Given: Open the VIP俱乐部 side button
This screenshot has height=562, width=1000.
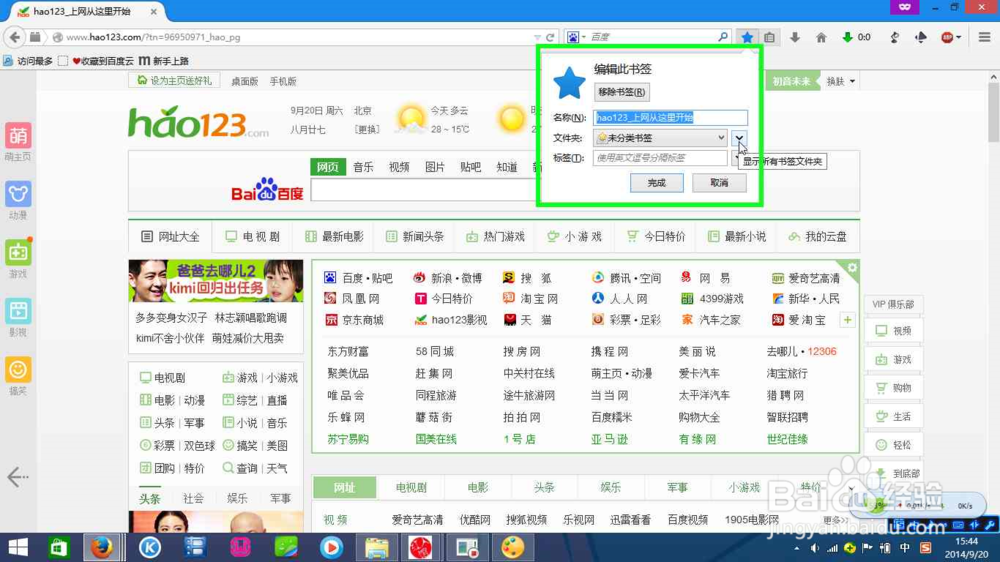Looking at the screenshot, I should click(x=893, y=304).
